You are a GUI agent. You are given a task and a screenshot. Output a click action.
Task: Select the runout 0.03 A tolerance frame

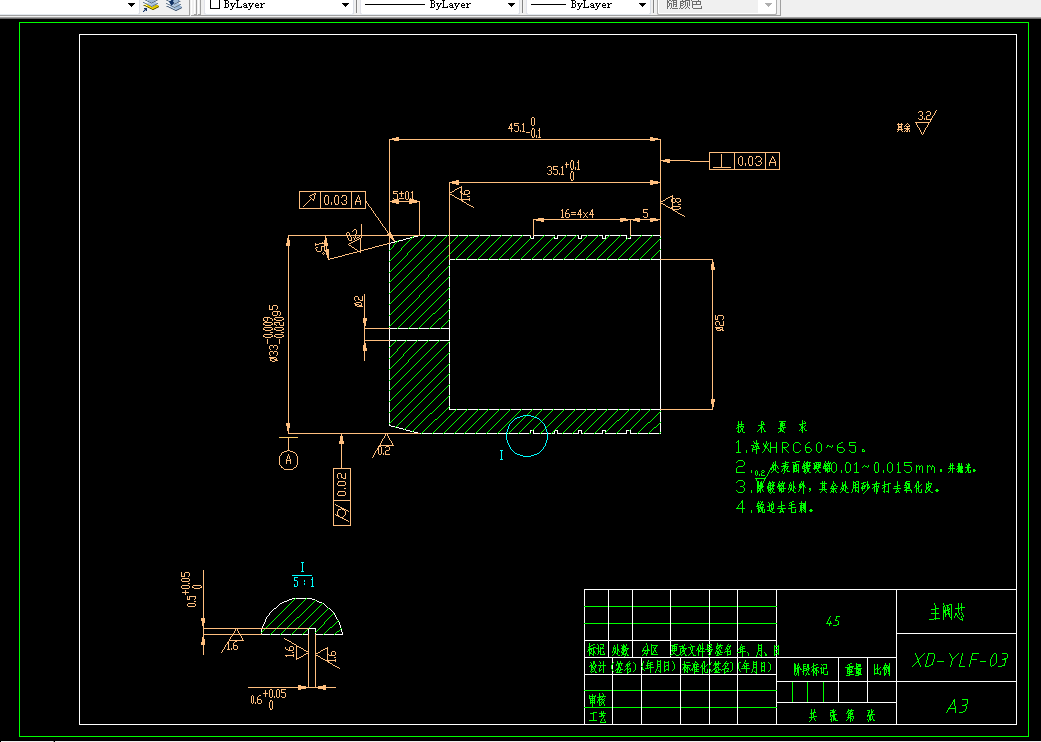[x=333, y=200]
